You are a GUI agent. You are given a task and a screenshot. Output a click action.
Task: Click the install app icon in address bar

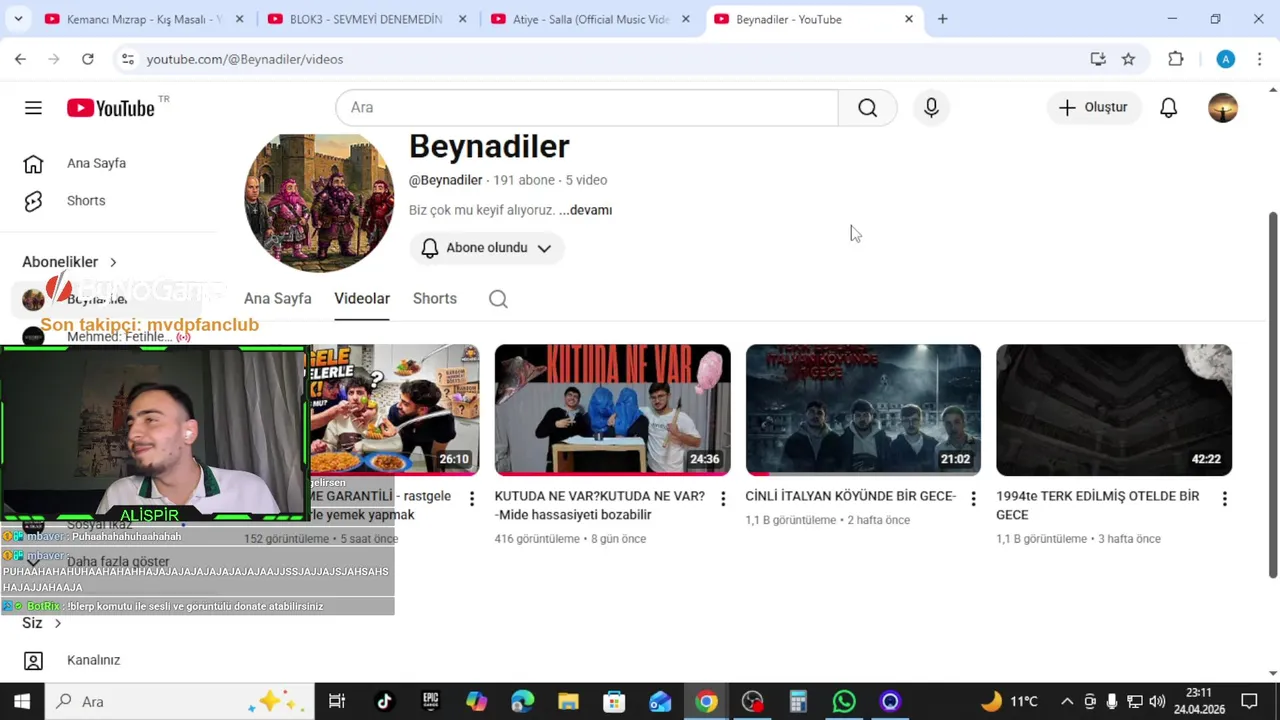pyautogui.click(x=1098, y=59)
